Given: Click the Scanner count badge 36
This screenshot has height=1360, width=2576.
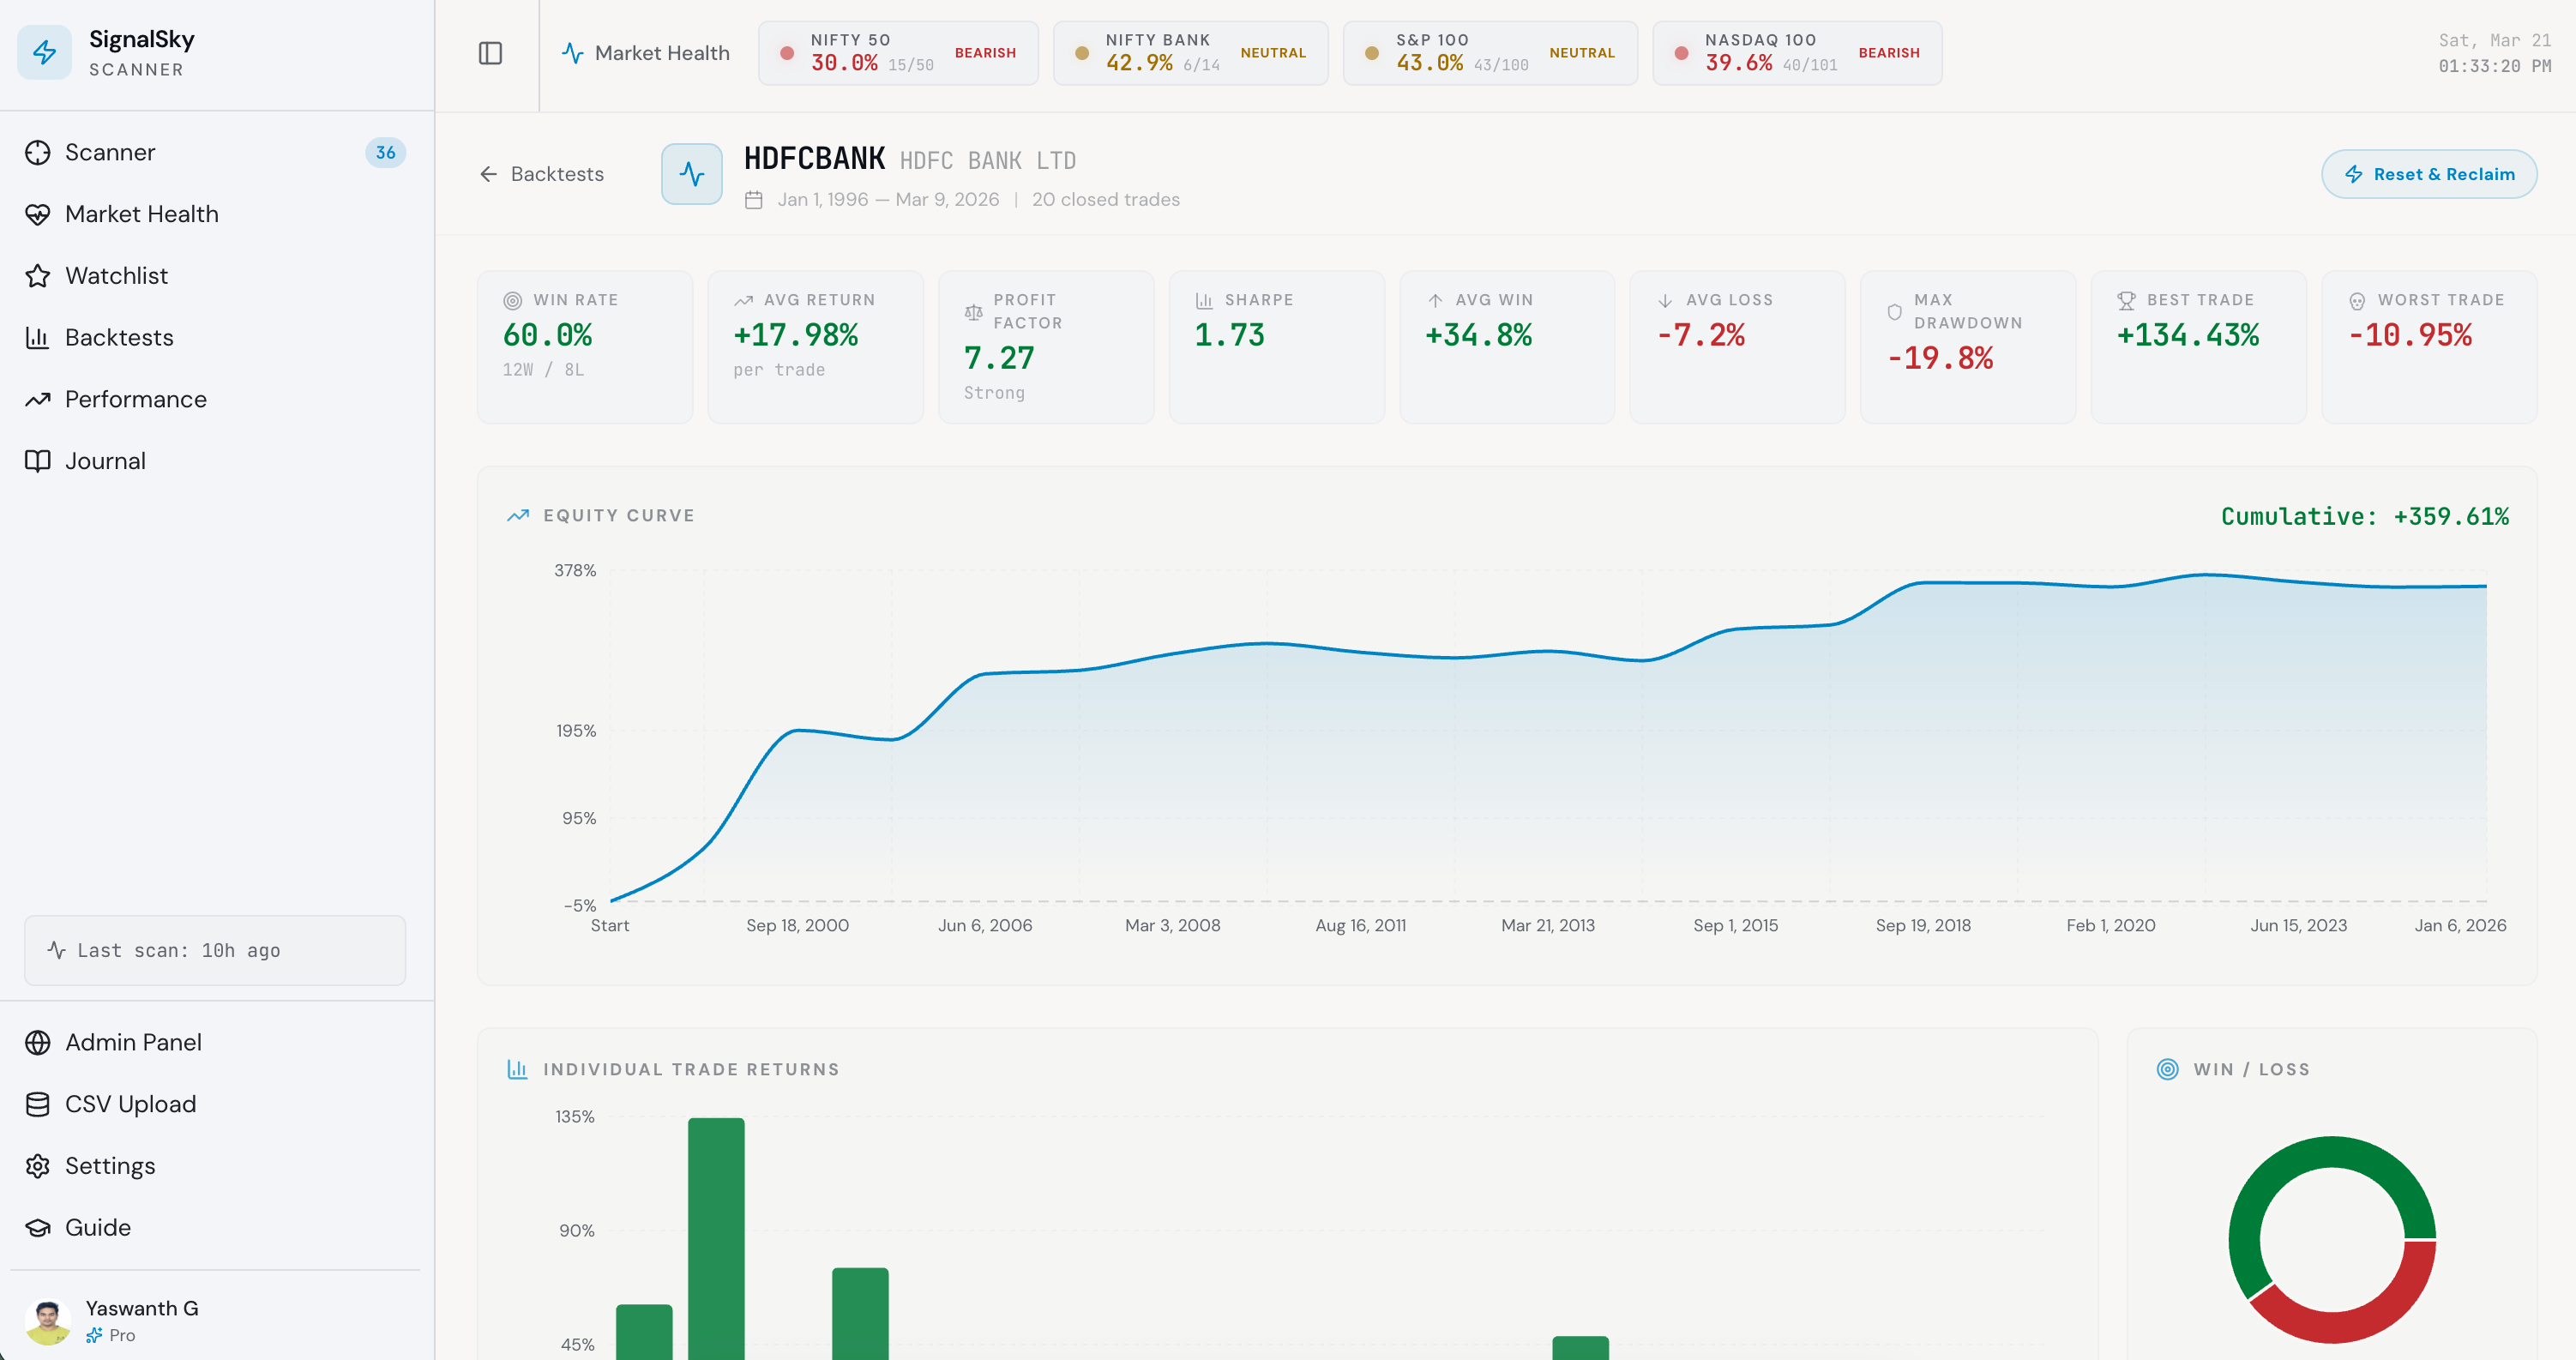Looking at the screenshot, I should coord(385,152).
